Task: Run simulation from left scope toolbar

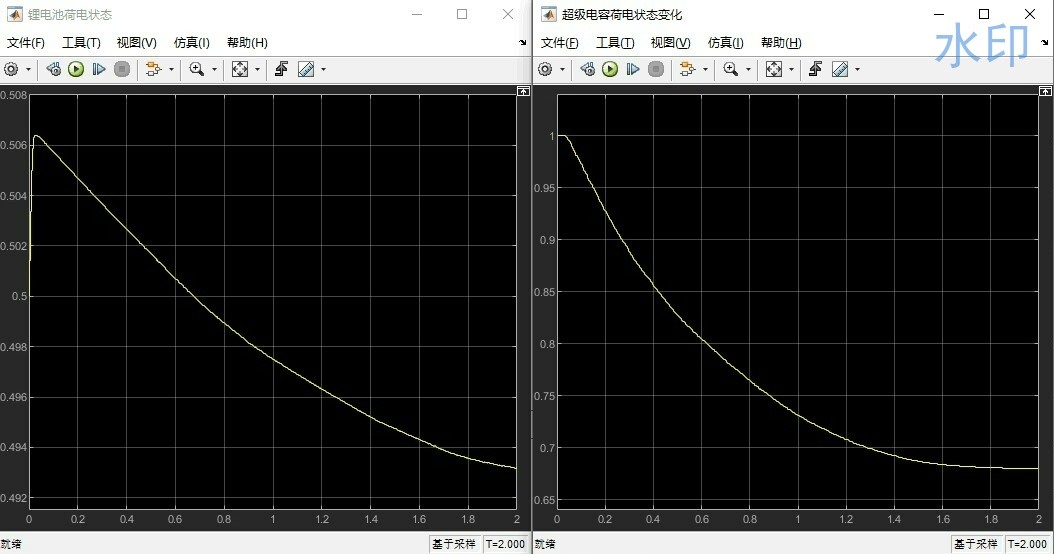Action: pyautogui.click(x=76, y=69)
